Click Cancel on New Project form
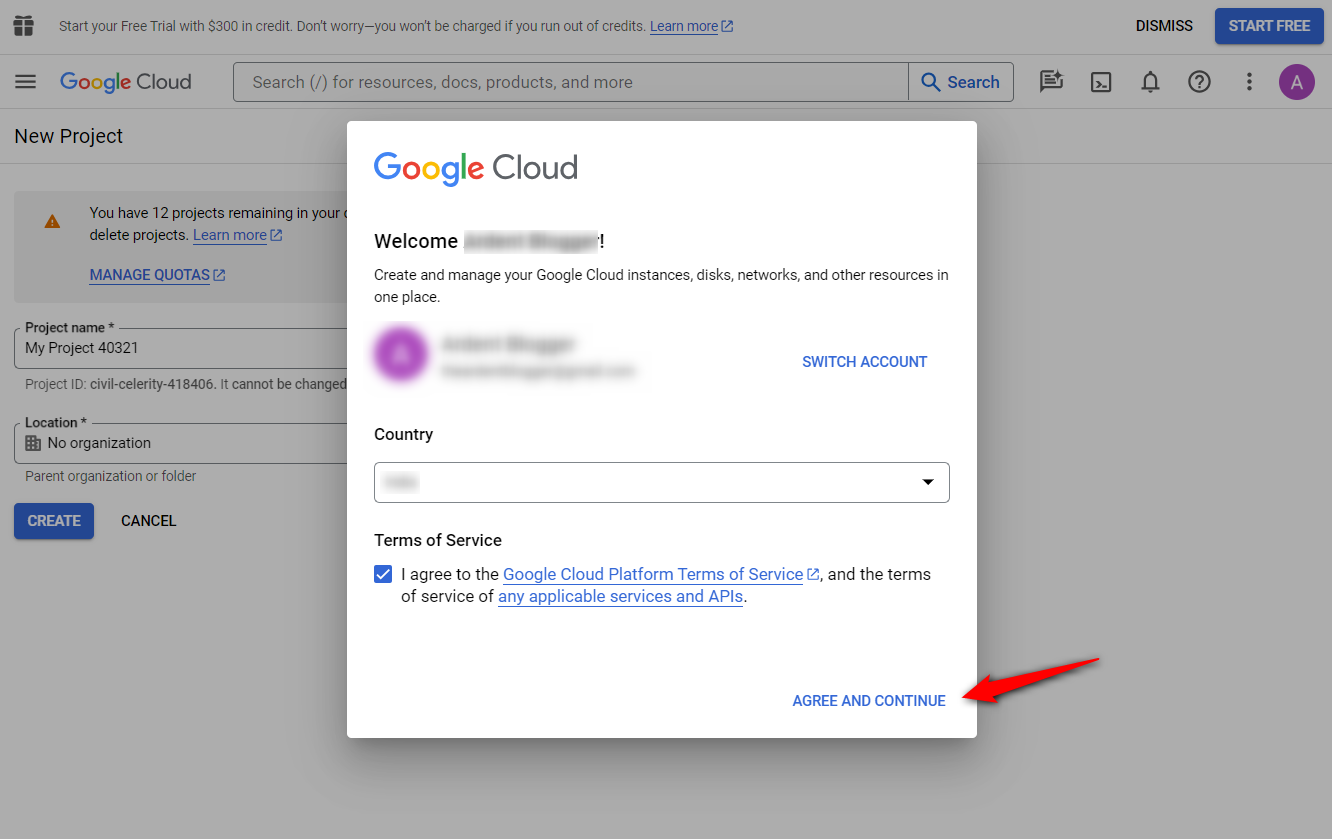Viewport: 1332px width, 839px height. (x=149, y=521)
